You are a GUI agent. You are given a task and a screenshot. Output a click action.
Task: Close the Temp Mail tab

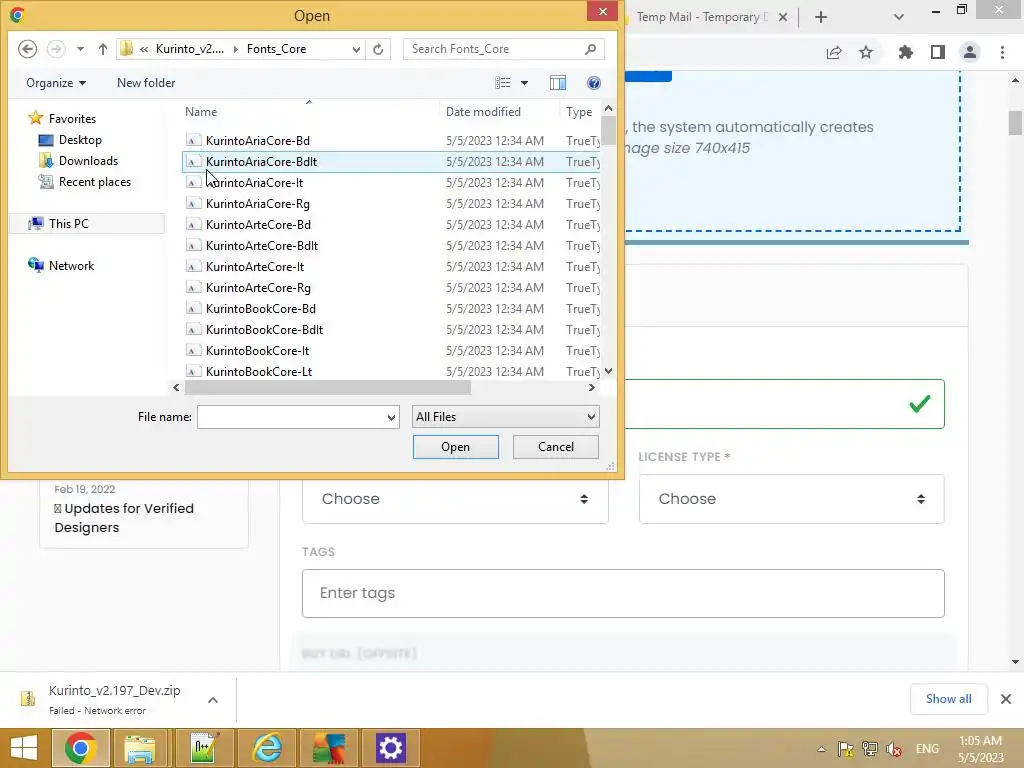coord(782,17)
